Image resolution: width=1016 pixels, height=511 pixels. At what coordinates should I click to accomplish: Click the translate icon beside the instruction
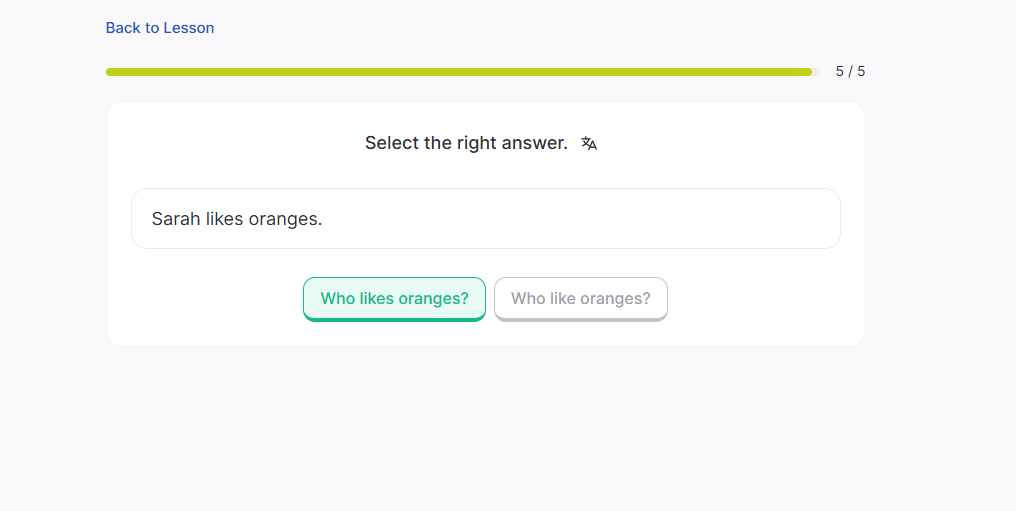coord(589,144)
